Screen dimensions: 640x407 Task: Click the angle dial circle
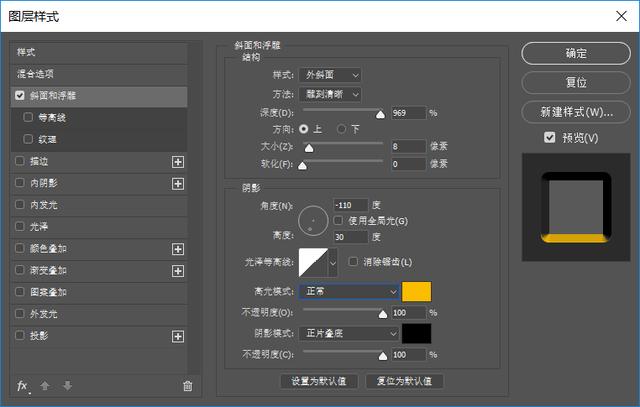[313, 221]
